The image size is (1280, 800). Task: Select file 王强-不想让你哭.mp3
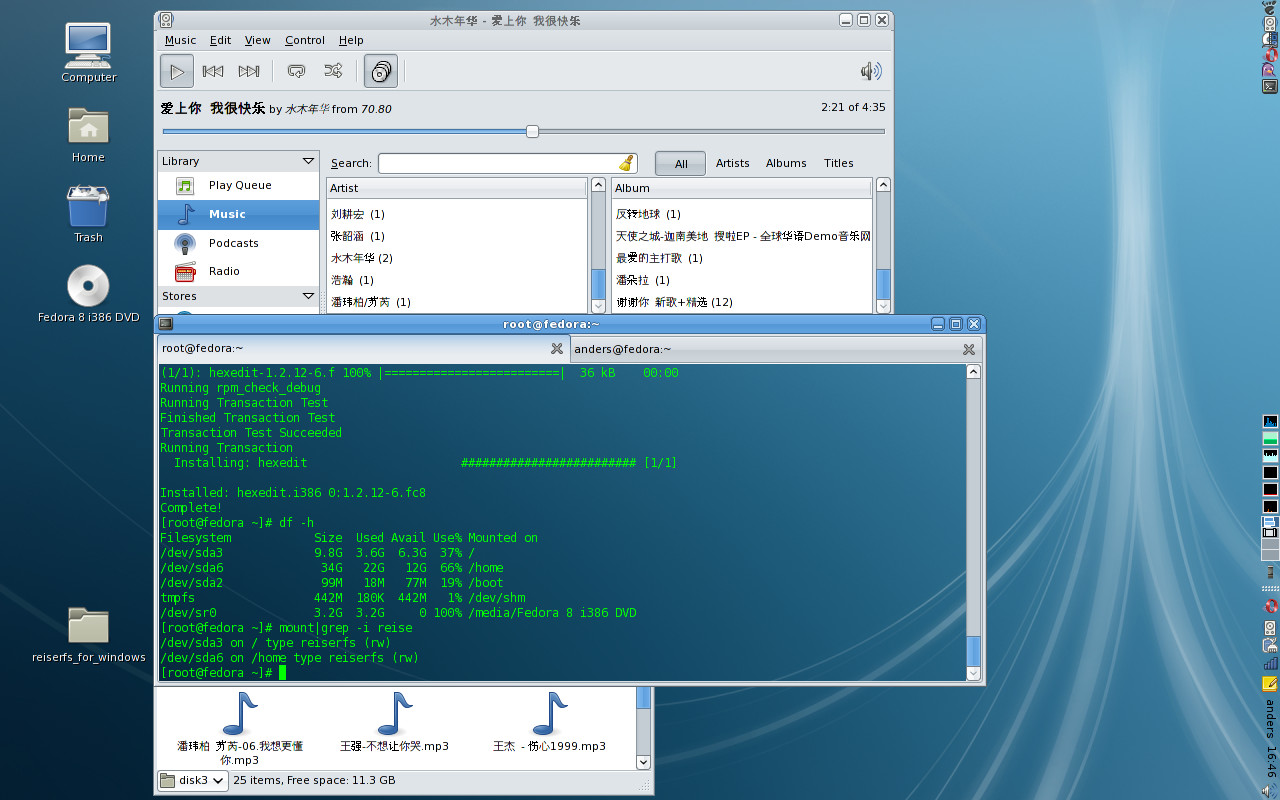click(394, 724)
